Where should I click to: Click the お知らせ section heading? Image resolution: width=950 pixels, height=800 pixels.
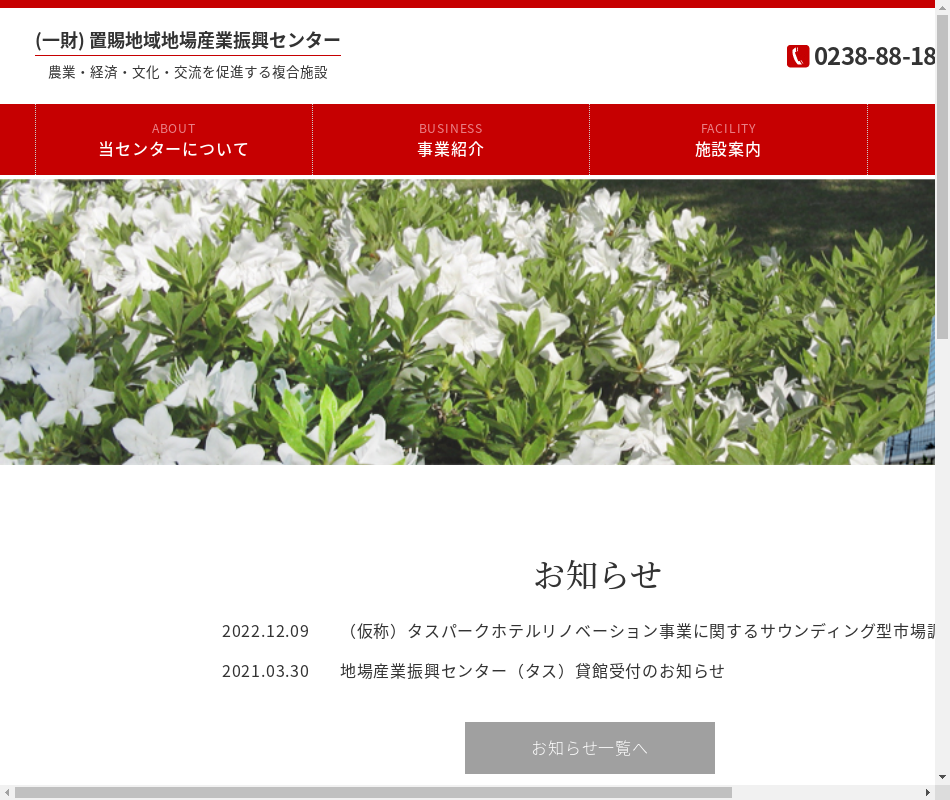(597, 575)
